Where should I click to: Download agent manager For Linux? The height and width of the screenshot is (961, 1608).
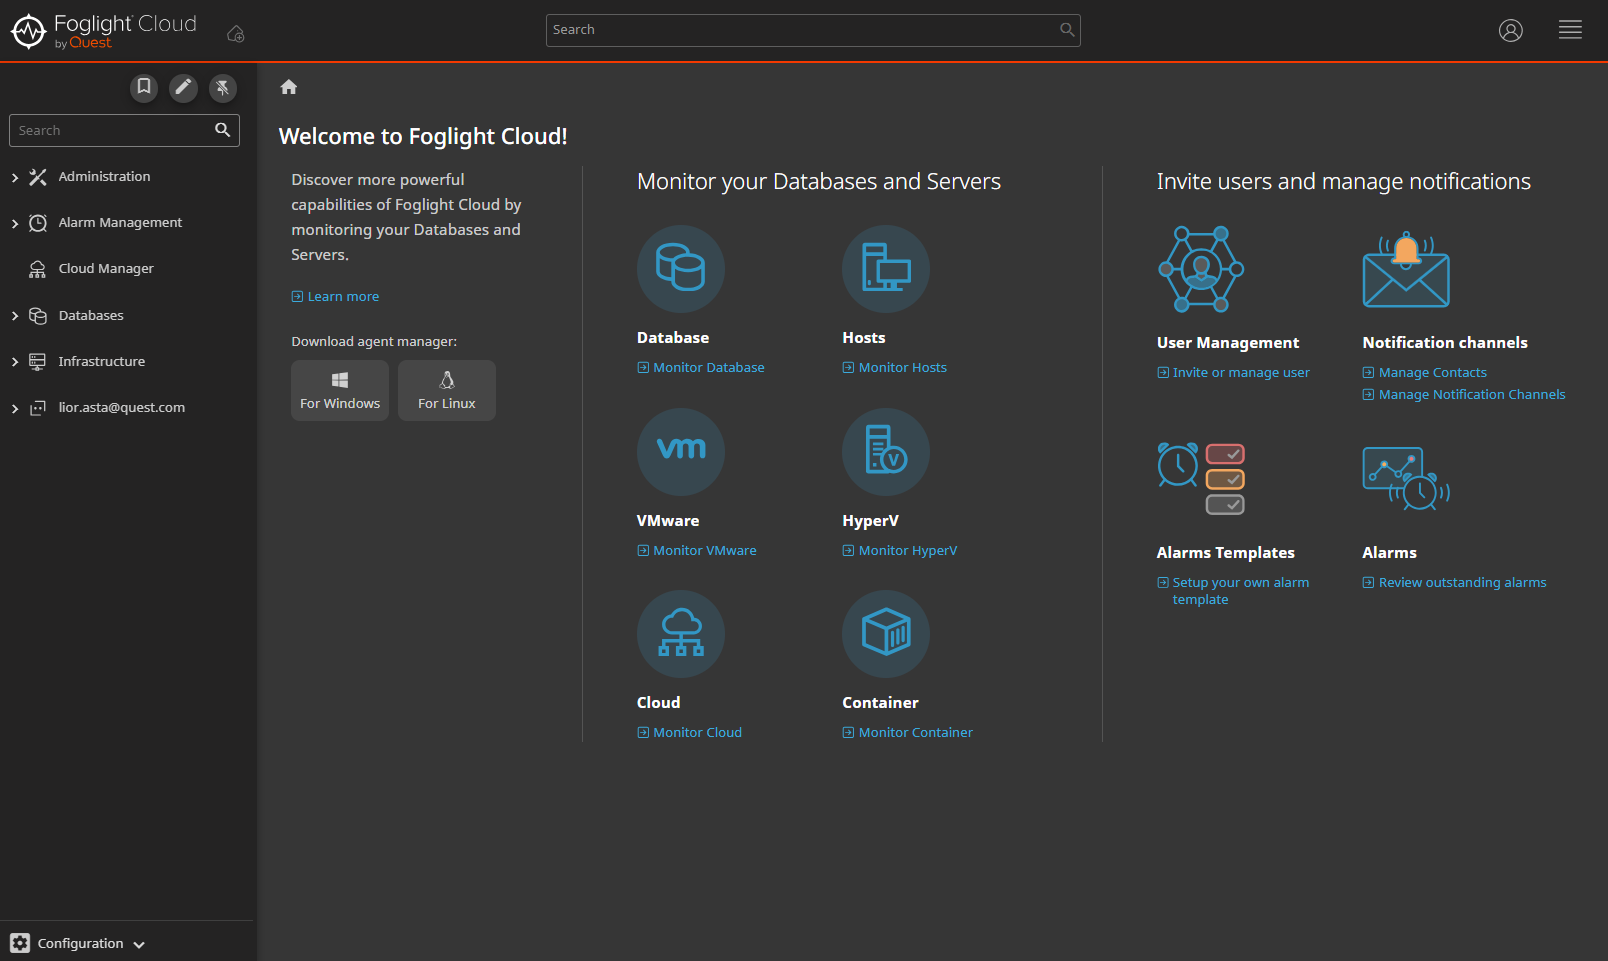point(446,390)
